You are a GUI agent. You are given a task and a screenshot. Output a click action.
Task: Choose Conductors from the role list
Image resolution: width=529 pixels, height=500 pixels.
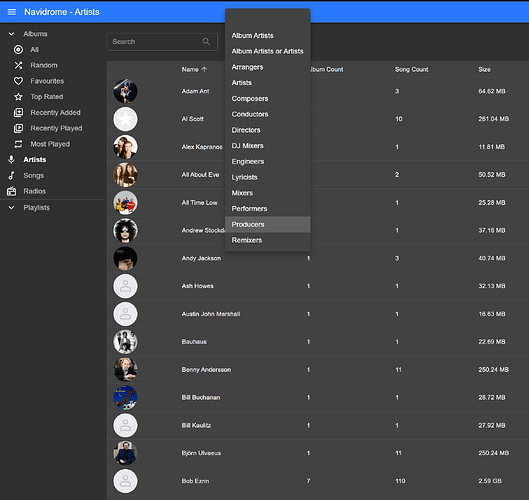[x=268, y=114]
